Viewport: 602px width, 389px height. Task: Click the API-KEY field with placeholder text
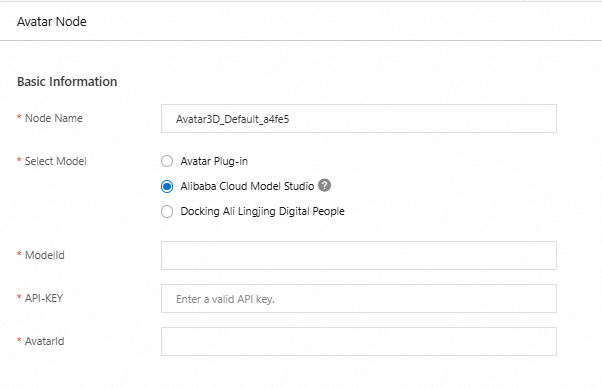coord(359,298)
